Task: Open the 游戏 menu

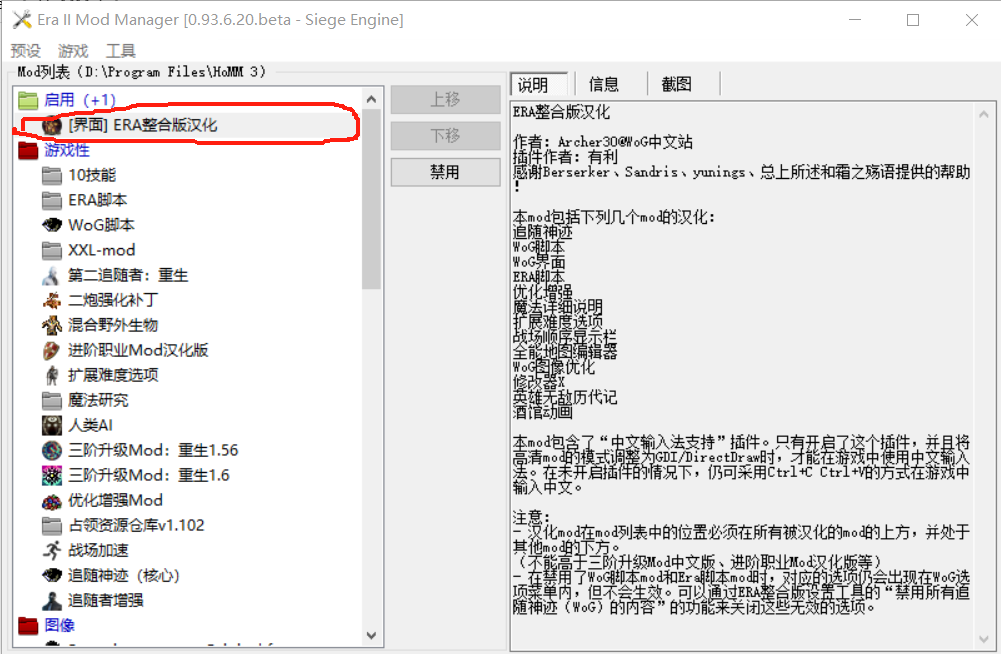Action: coord(73,50)
